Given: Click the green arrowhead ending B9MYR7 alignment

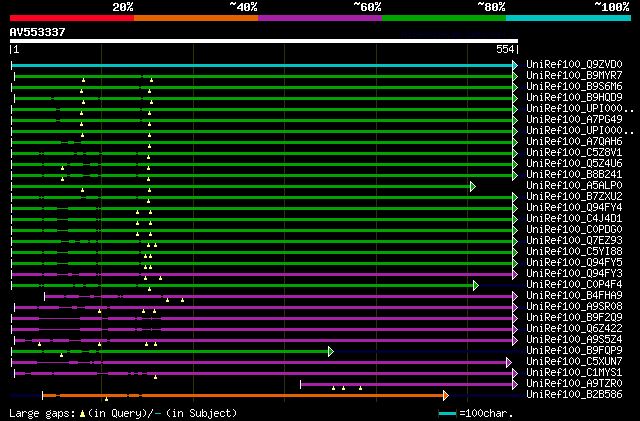Looking at the screenshot, I should [x=515, y=76].
